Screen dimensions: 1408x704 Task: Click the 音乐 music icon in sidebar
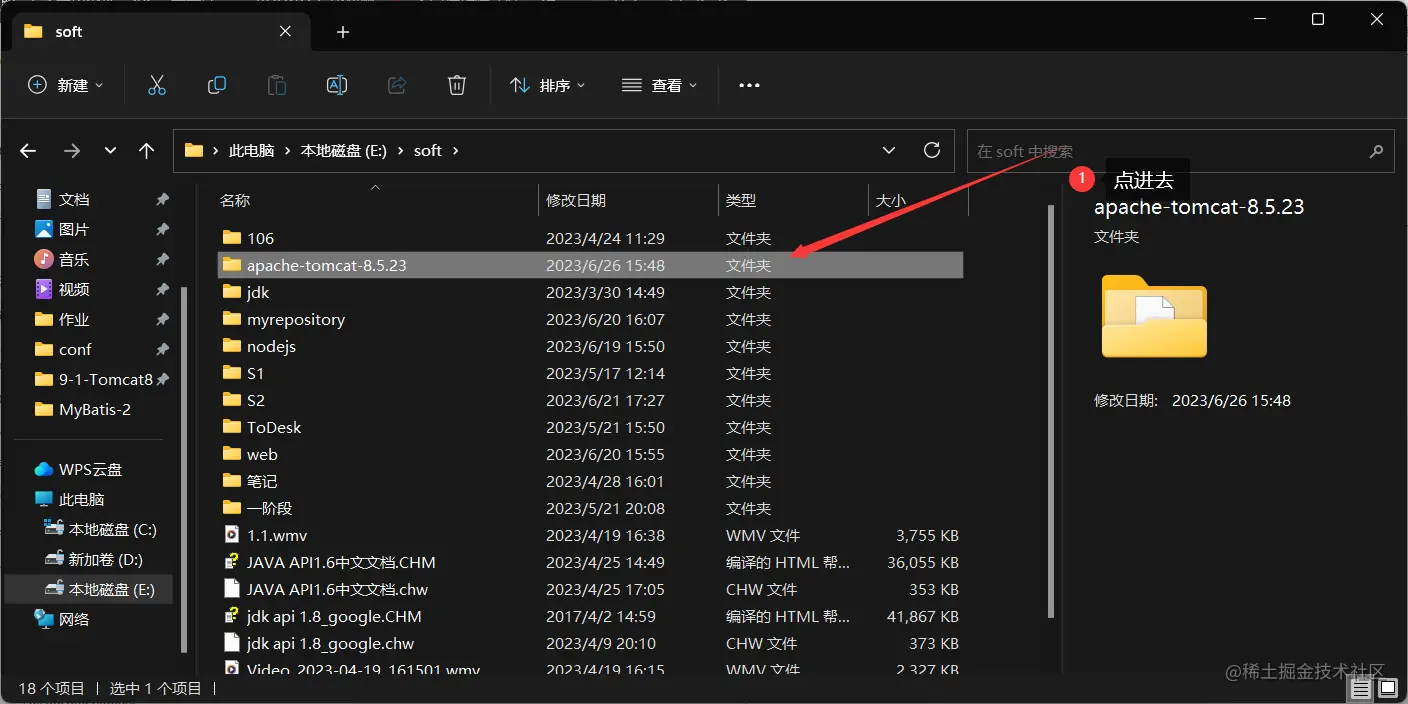[44, 259]
